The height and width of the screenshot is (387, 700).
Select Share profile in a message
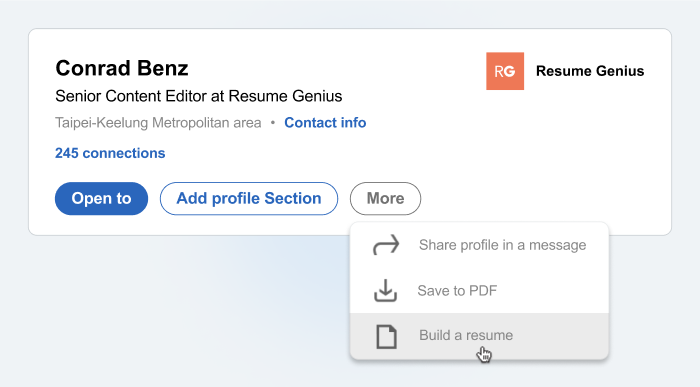pyautogui.click(x=479, y=245)
